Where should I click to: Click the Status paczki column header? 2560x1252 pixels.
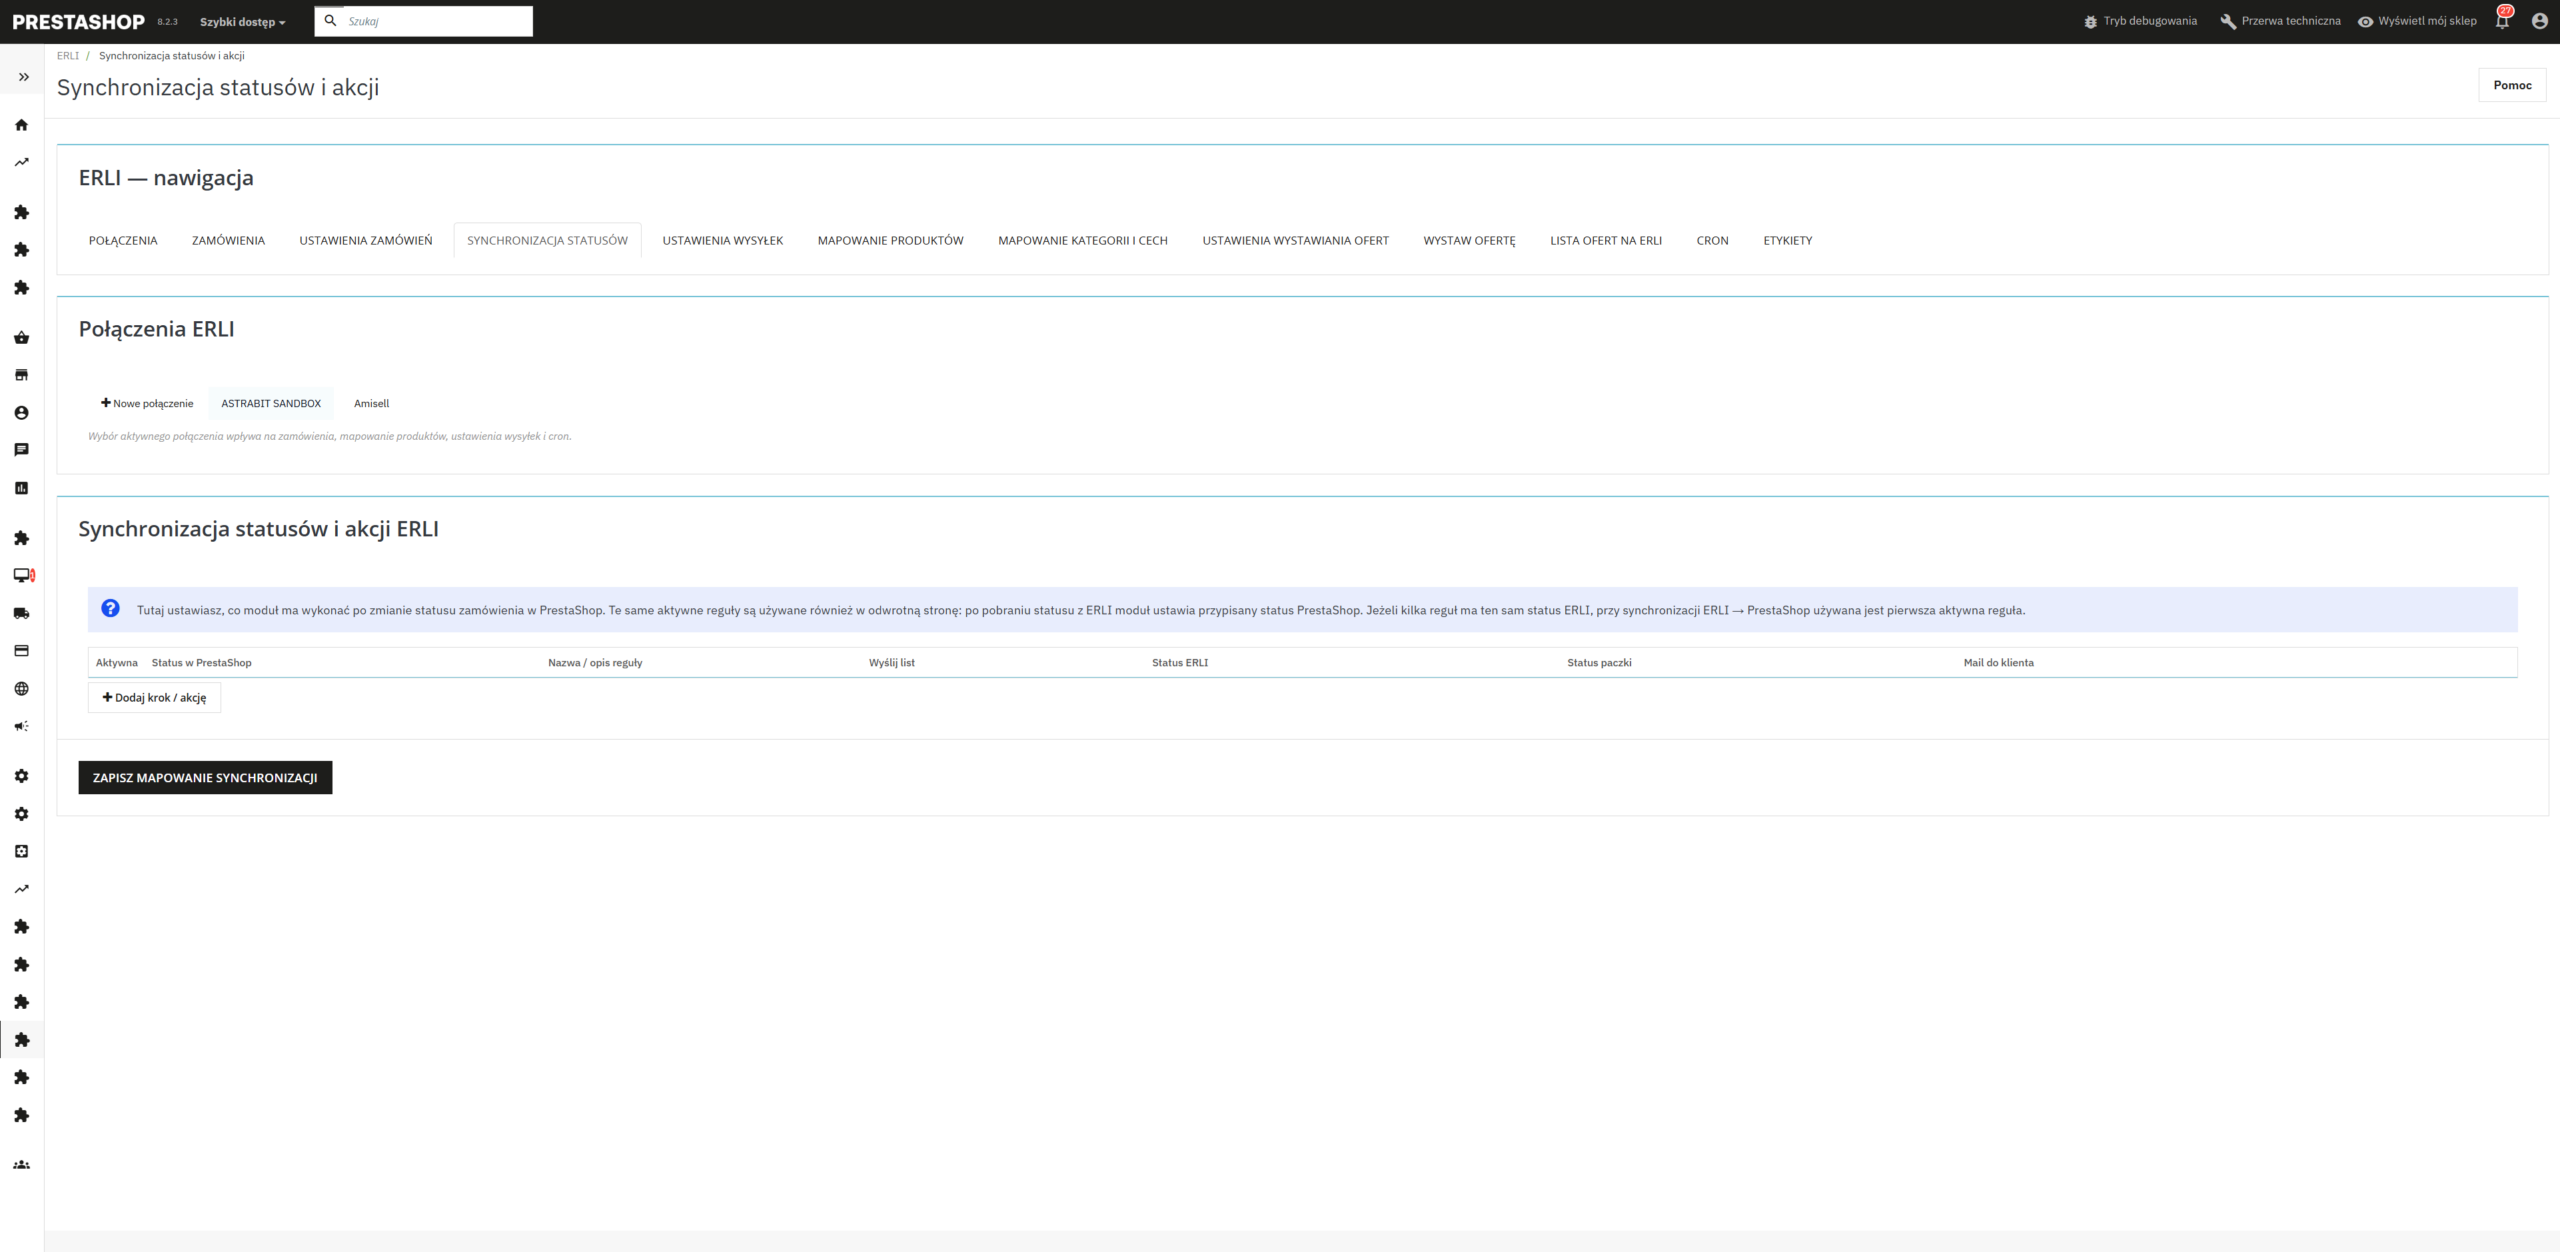pos(1599,662)
